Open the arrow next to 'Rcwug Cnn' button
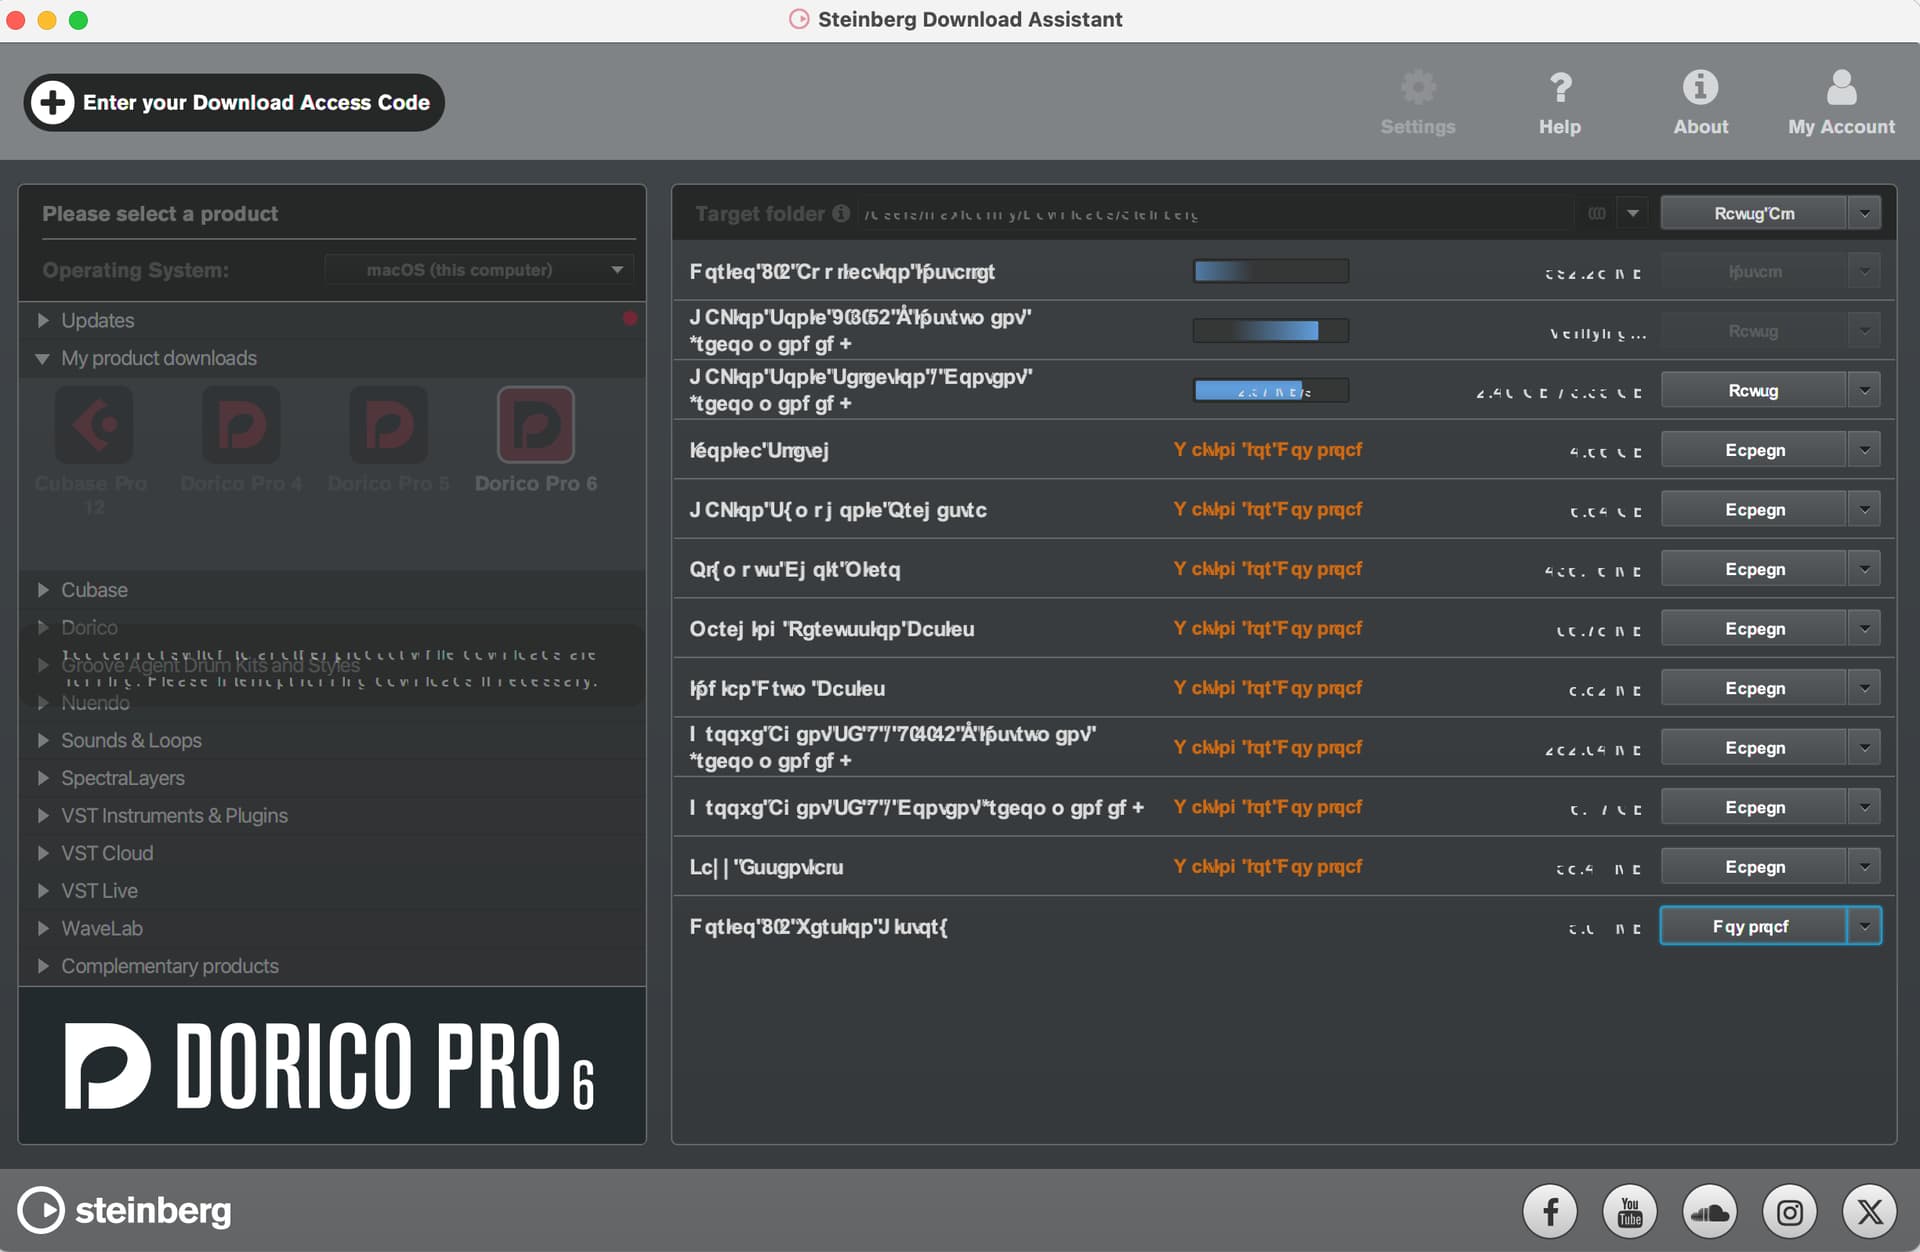The width and height of the screenshot is (1920, 1252). coord(1865,213)
